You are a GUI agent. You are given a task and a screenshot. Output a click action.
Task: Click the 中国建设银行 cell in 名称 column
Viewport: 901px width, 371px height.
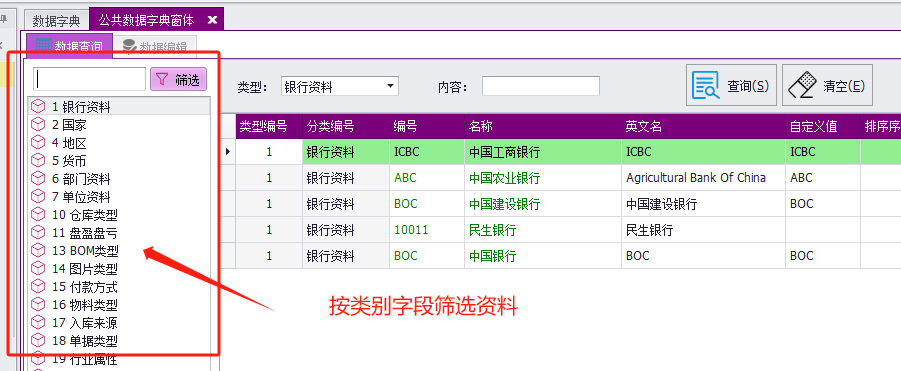pos(543,204)
